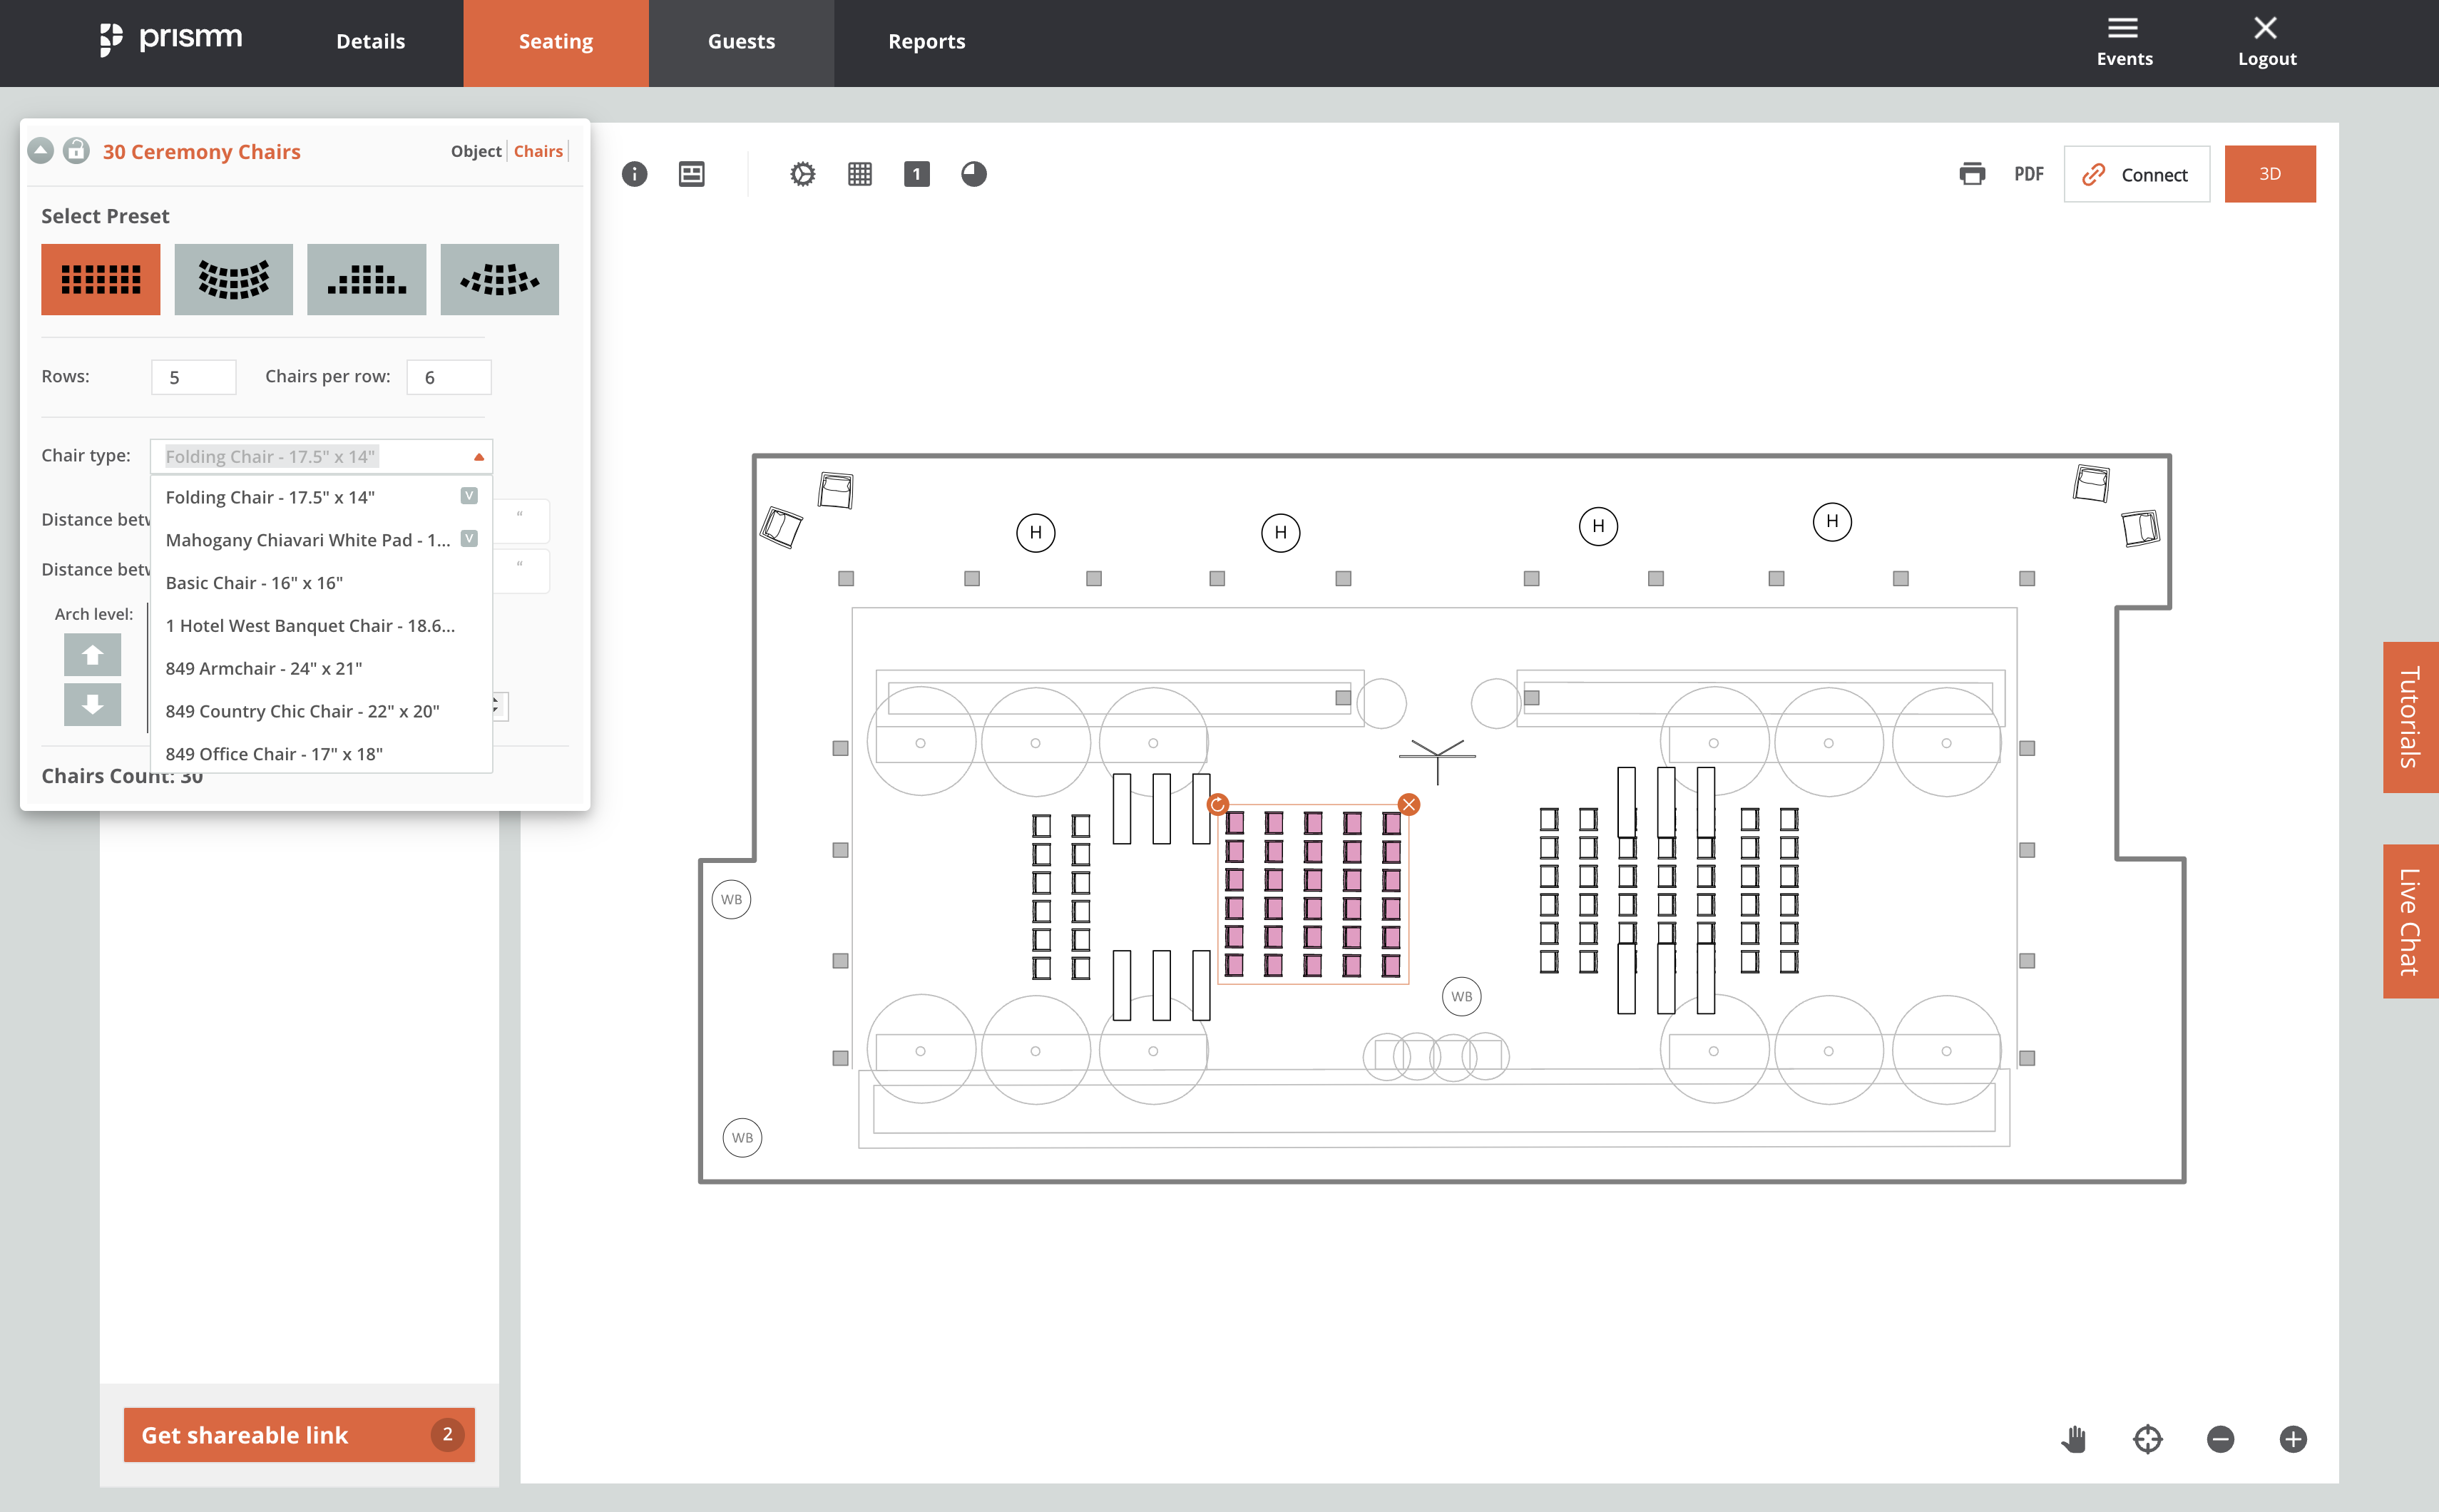Increase arch level with up arrow
2439x1512 pixels.
click(92, 655)
